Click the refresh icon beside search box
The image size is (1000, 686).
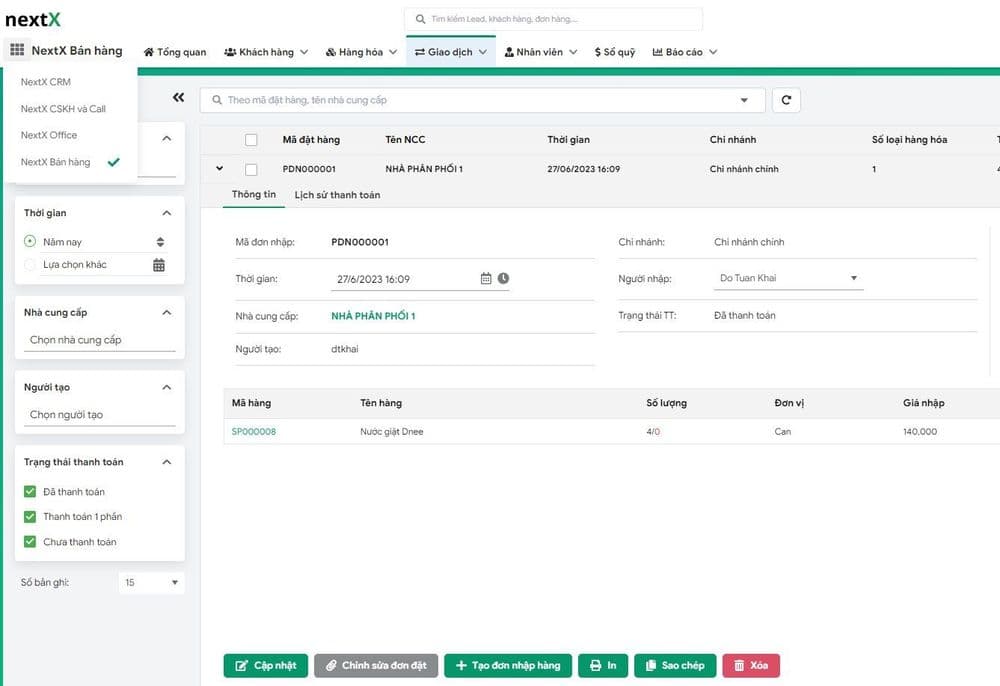pos(786,100)
